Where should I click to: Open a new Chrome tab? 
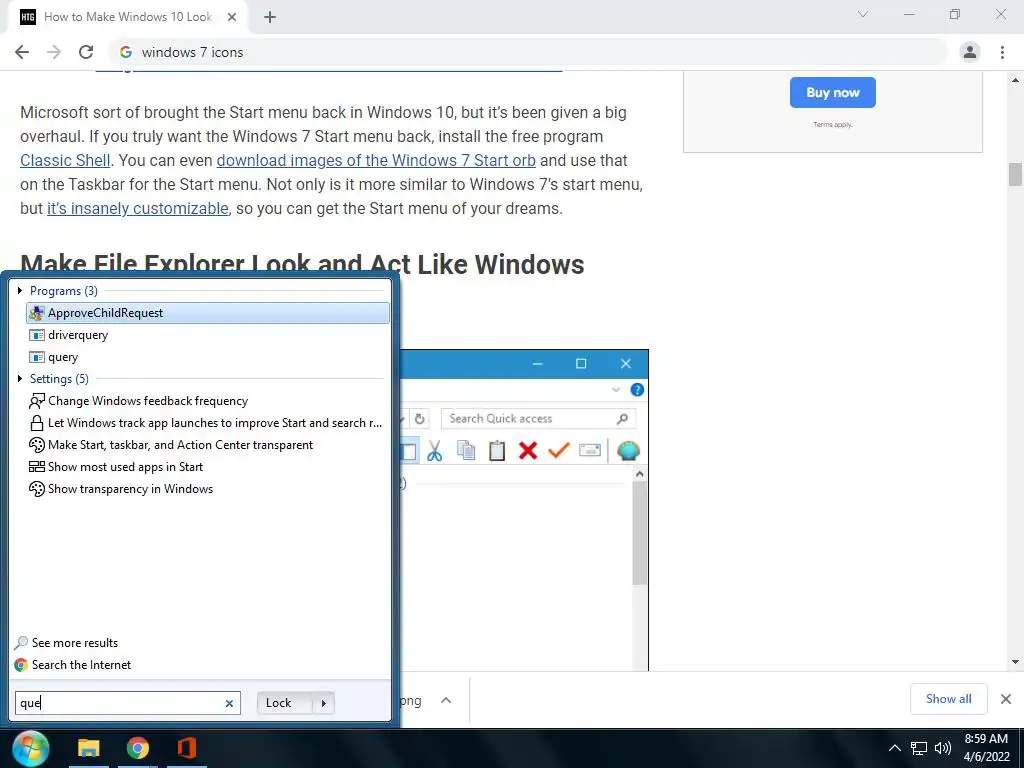pyautogui.click(x=270, y=18)
